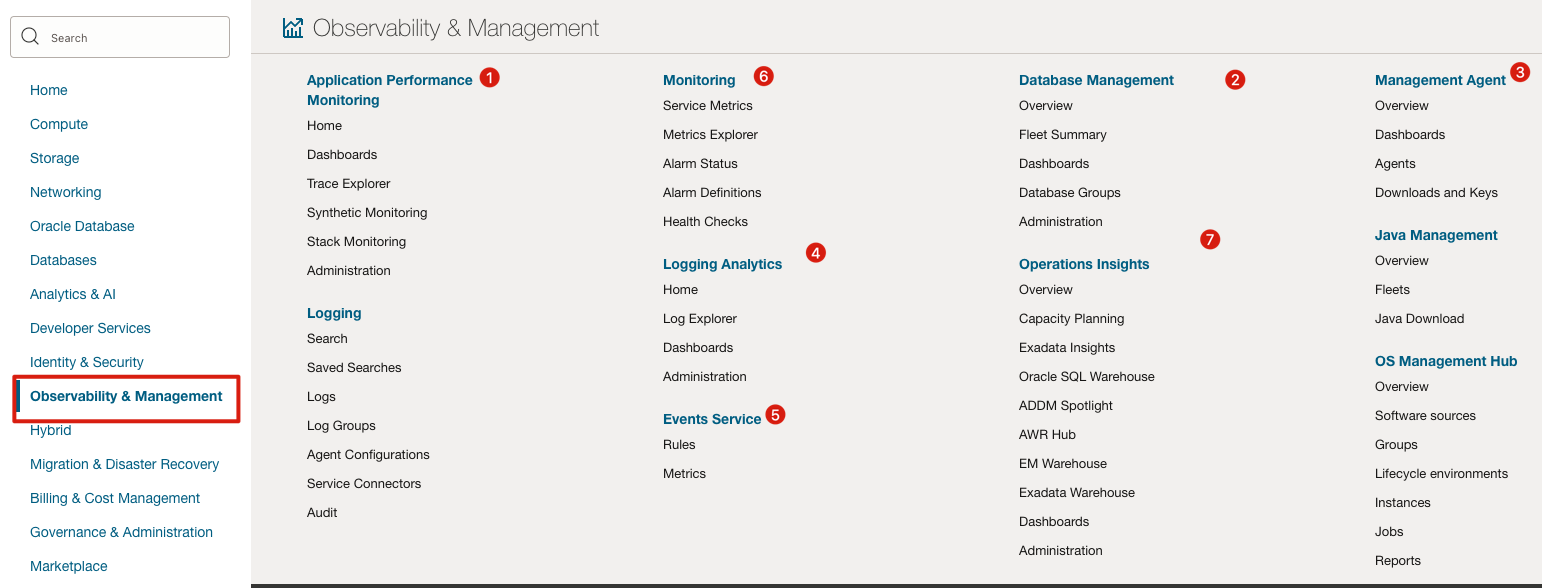Open the Compute menu category
Viewport: 1542px width, 588px height.
59,124
